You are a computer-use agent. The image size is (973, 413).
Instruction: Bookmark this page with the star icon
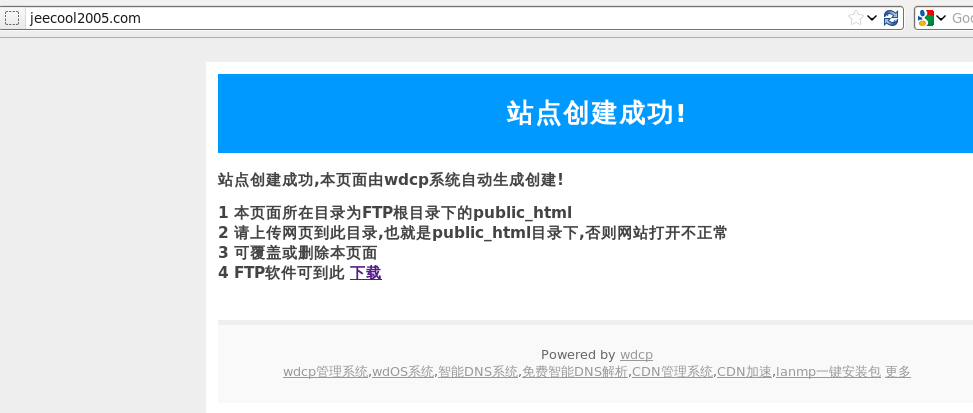tap(856, 18)
